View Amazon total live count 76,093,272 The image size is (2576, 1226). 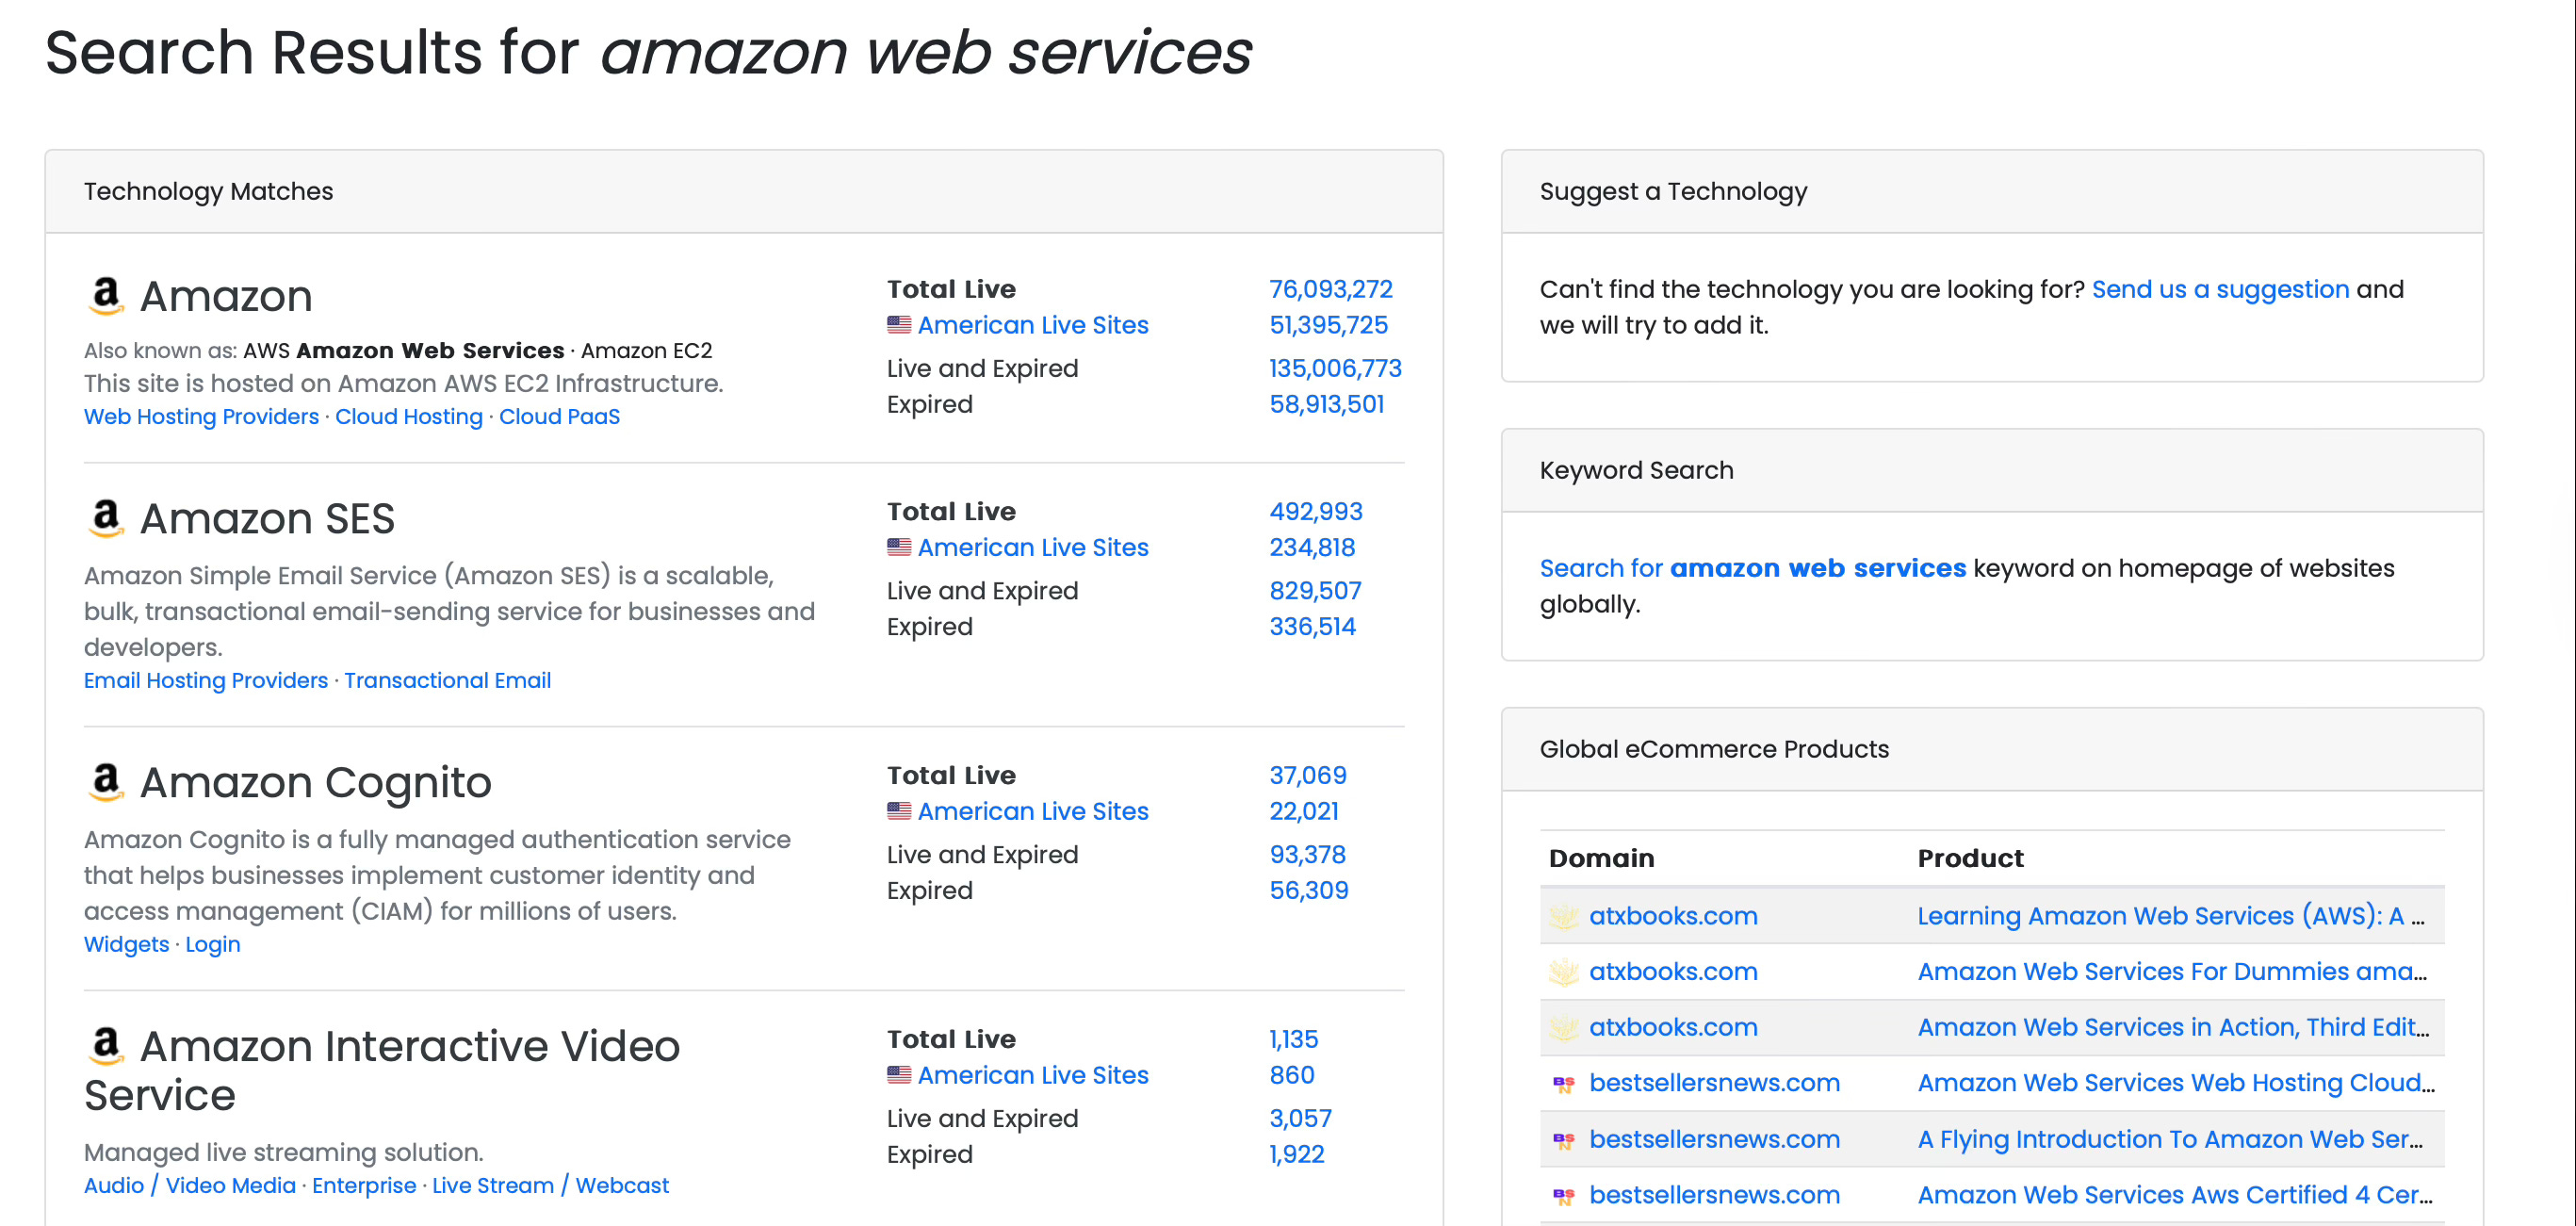click(x=1330, y=289)
